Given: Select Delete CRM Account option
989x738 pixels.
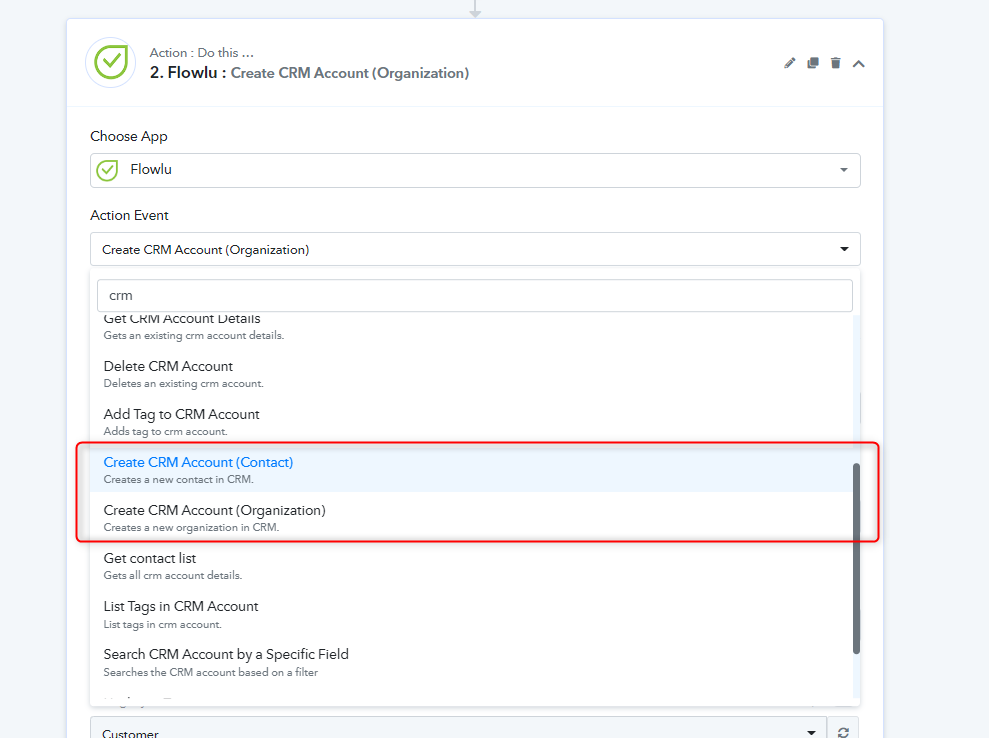Looking at the screenshot, I should click(472, 374).
